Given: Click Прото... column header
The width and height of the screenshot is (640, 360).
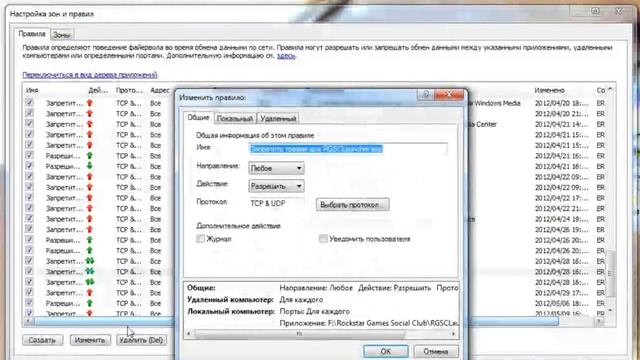Looking at the screenshot, I should (x=129, y=90).
